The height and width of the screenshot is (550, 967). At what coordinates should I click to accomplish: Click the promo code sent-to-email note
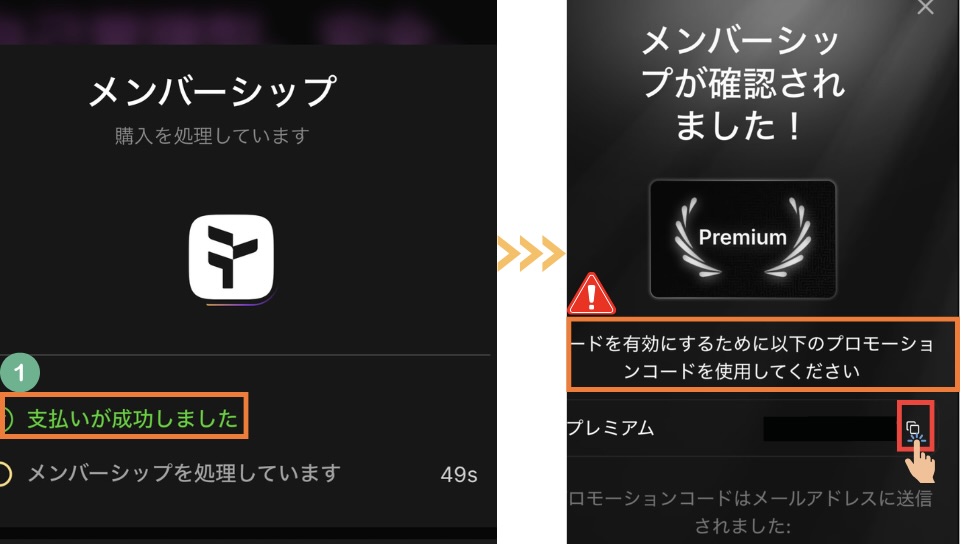pos(750,512)
